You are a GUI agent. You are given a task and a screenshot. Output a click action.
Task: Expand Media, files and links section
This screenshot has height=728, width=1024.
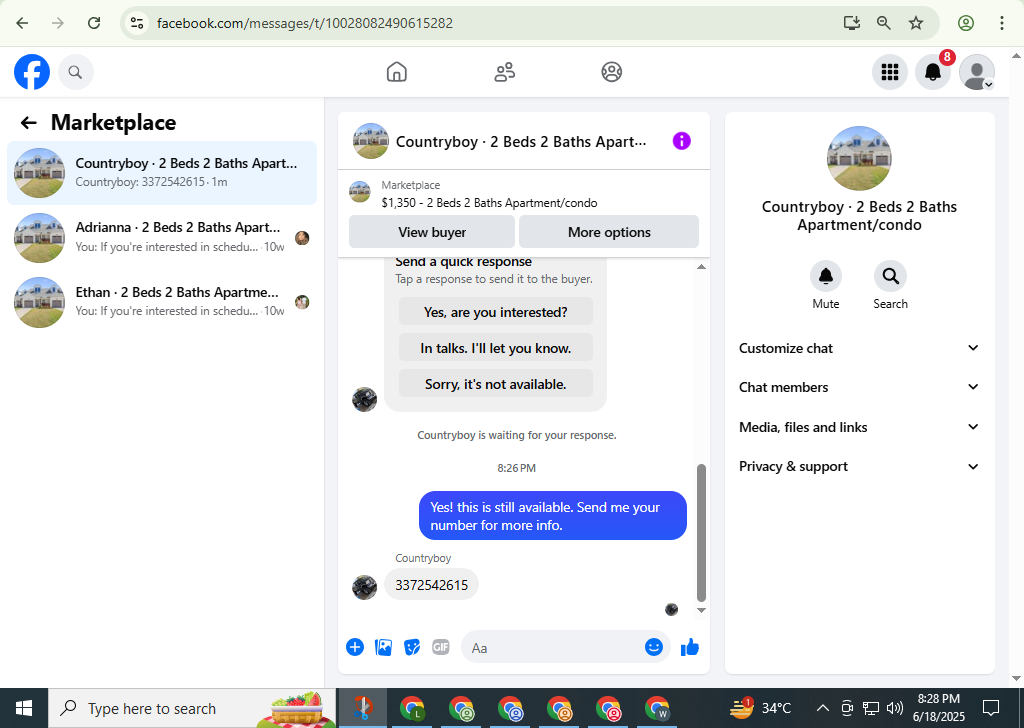point(859,427)
